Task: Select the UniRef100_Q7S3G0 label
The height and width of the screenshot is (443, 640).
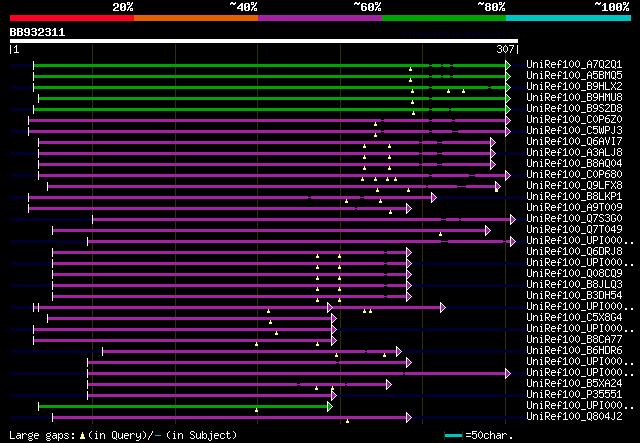Action: point(574,219)
